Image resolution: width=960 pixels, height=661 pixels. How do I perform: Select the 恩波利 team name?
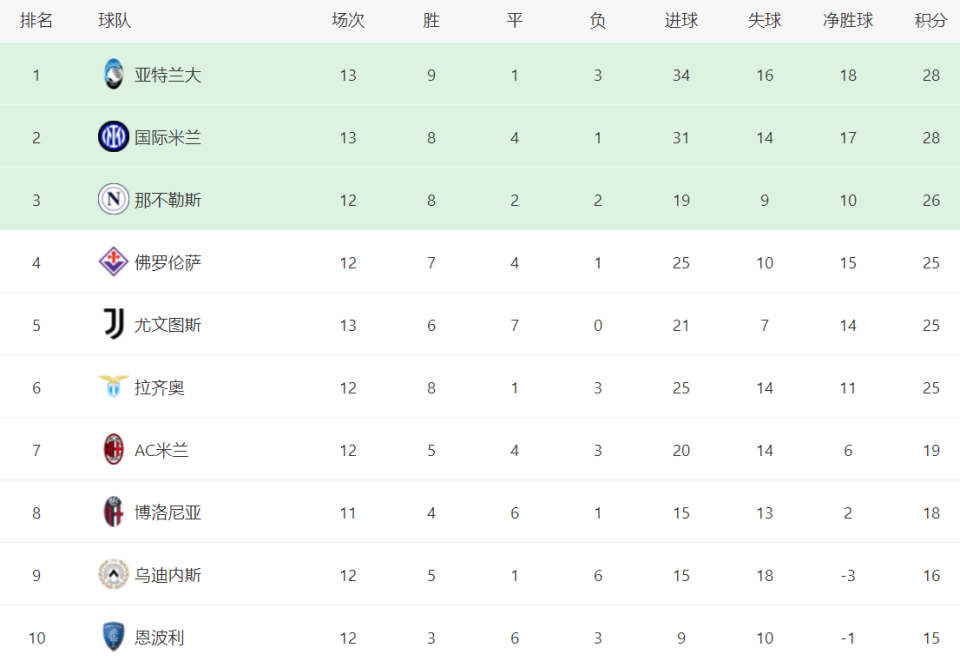point(159,638)
